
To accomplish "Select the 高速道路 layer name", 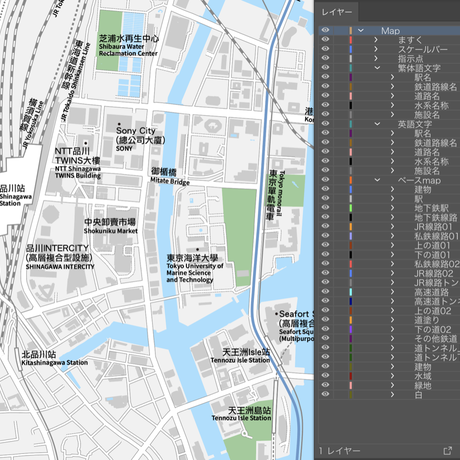I will point(431,292).
